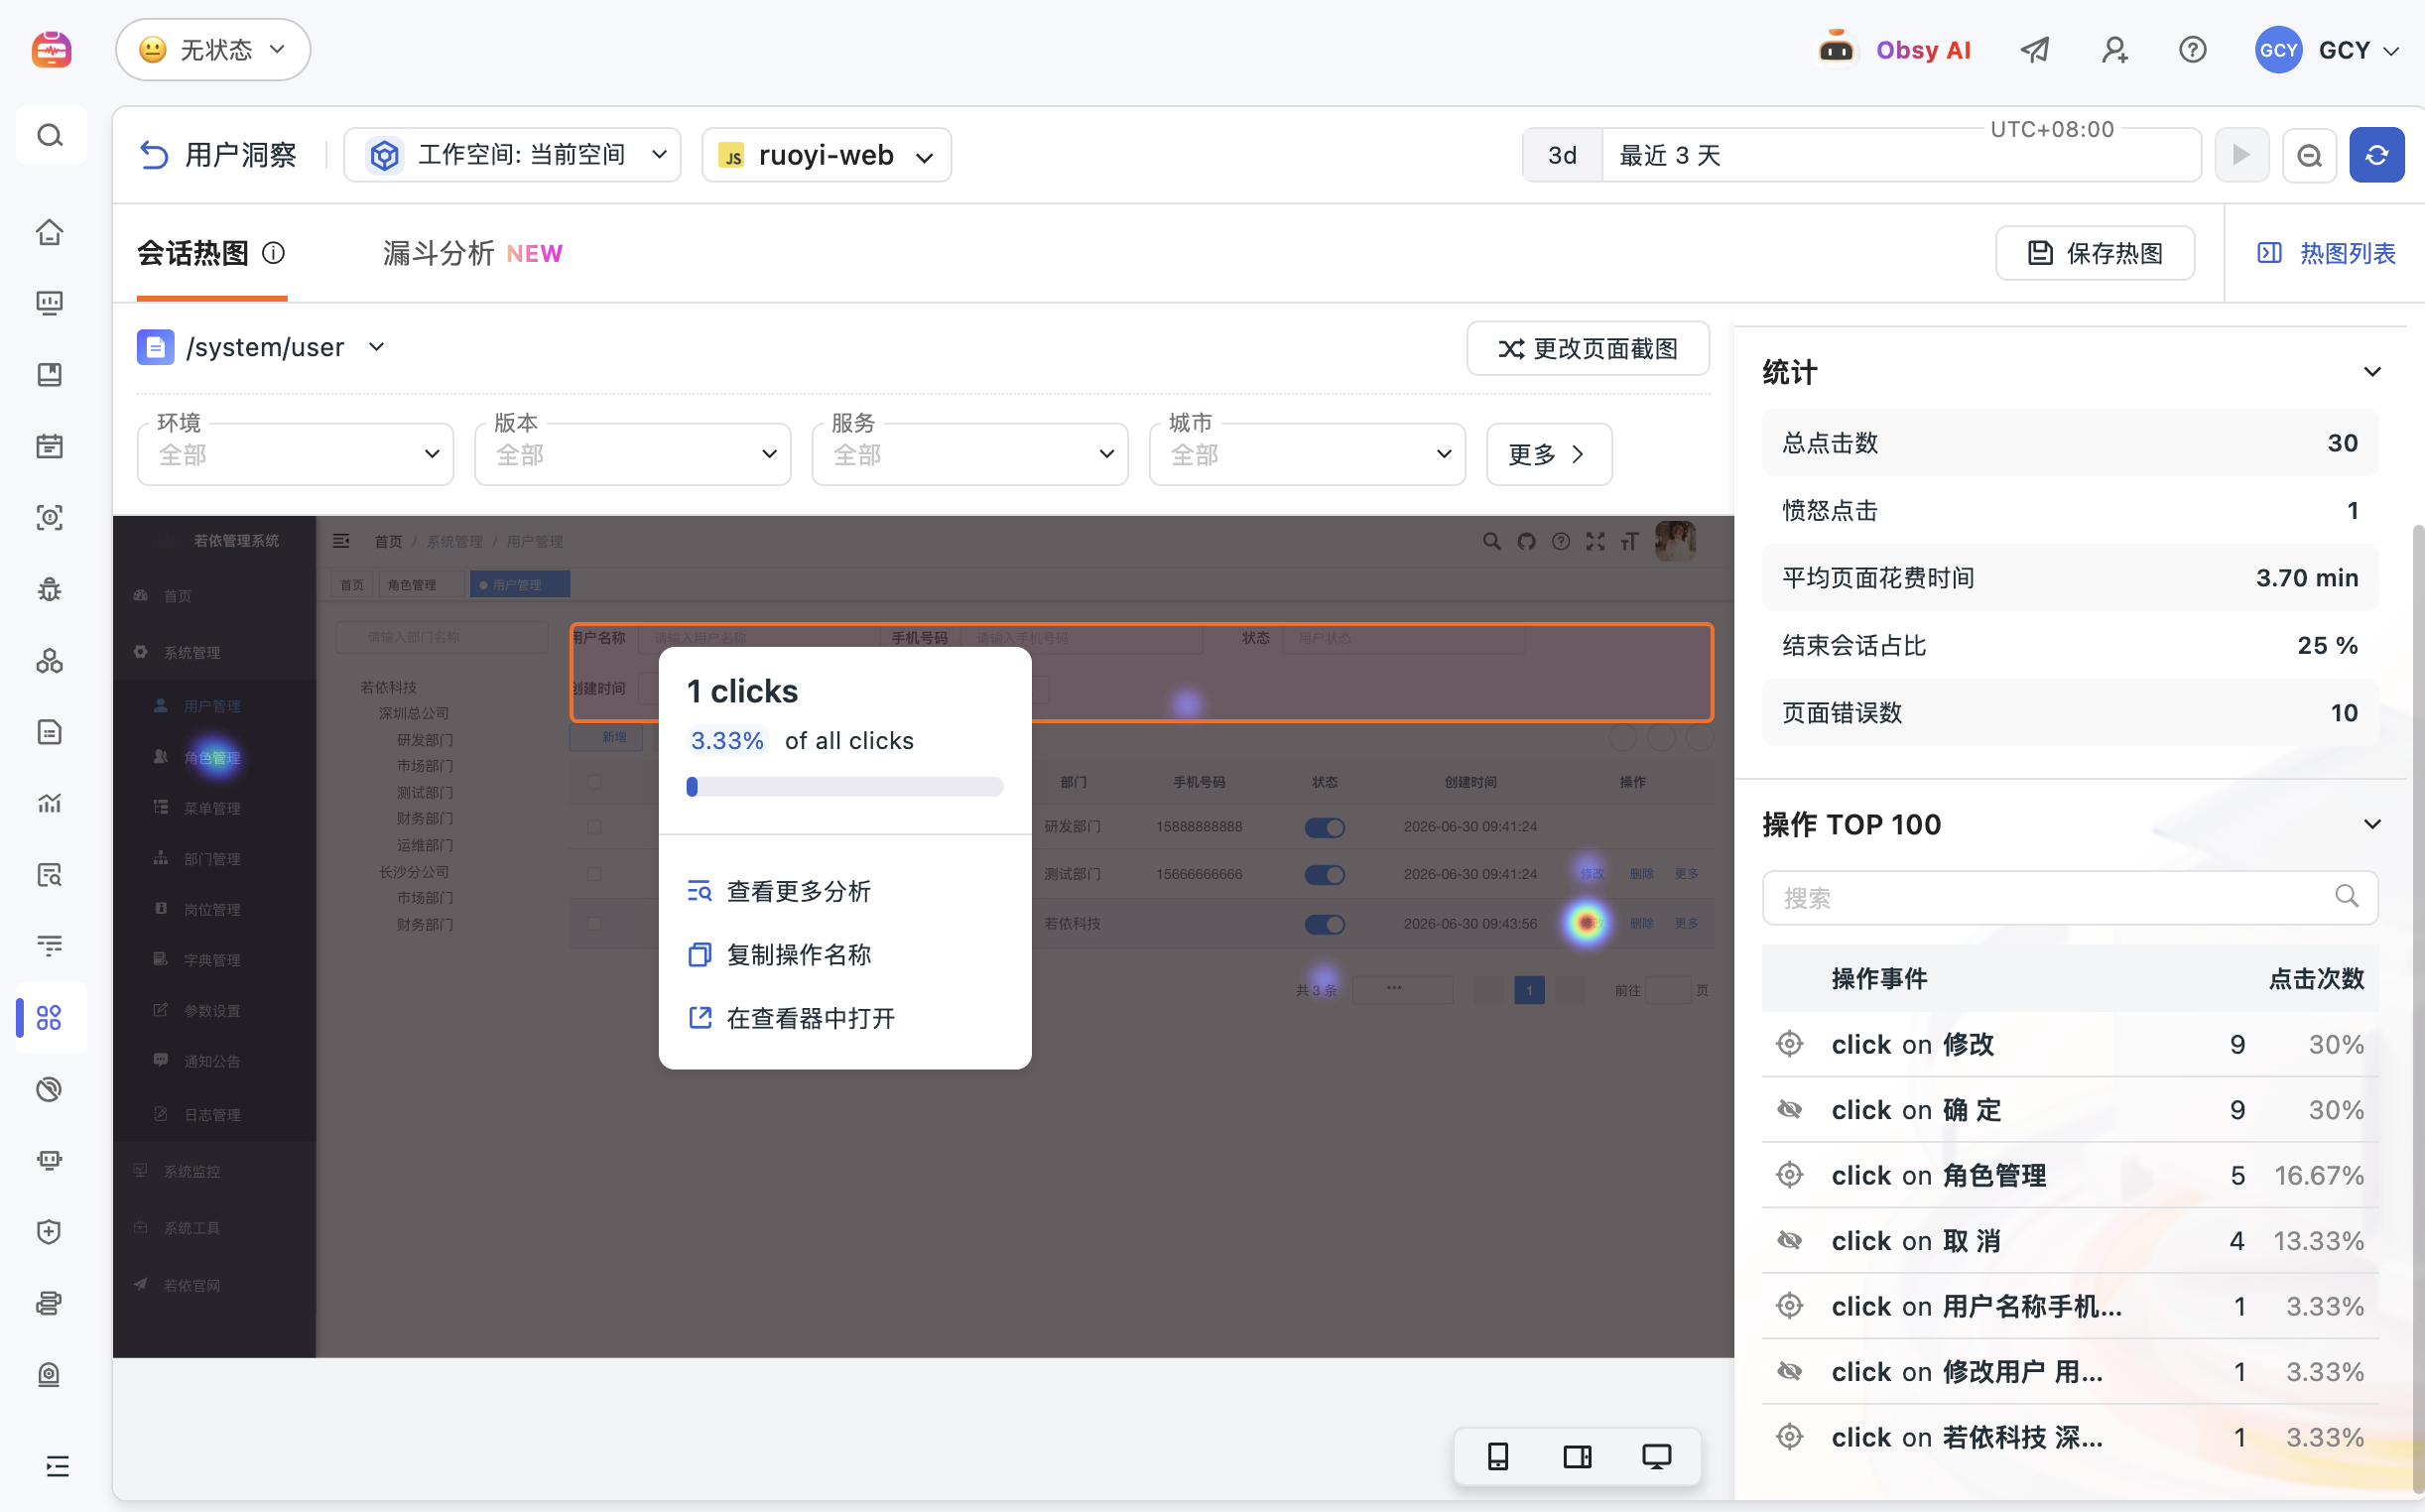Choose 复制操作名称 in popup

pos(779,954)
